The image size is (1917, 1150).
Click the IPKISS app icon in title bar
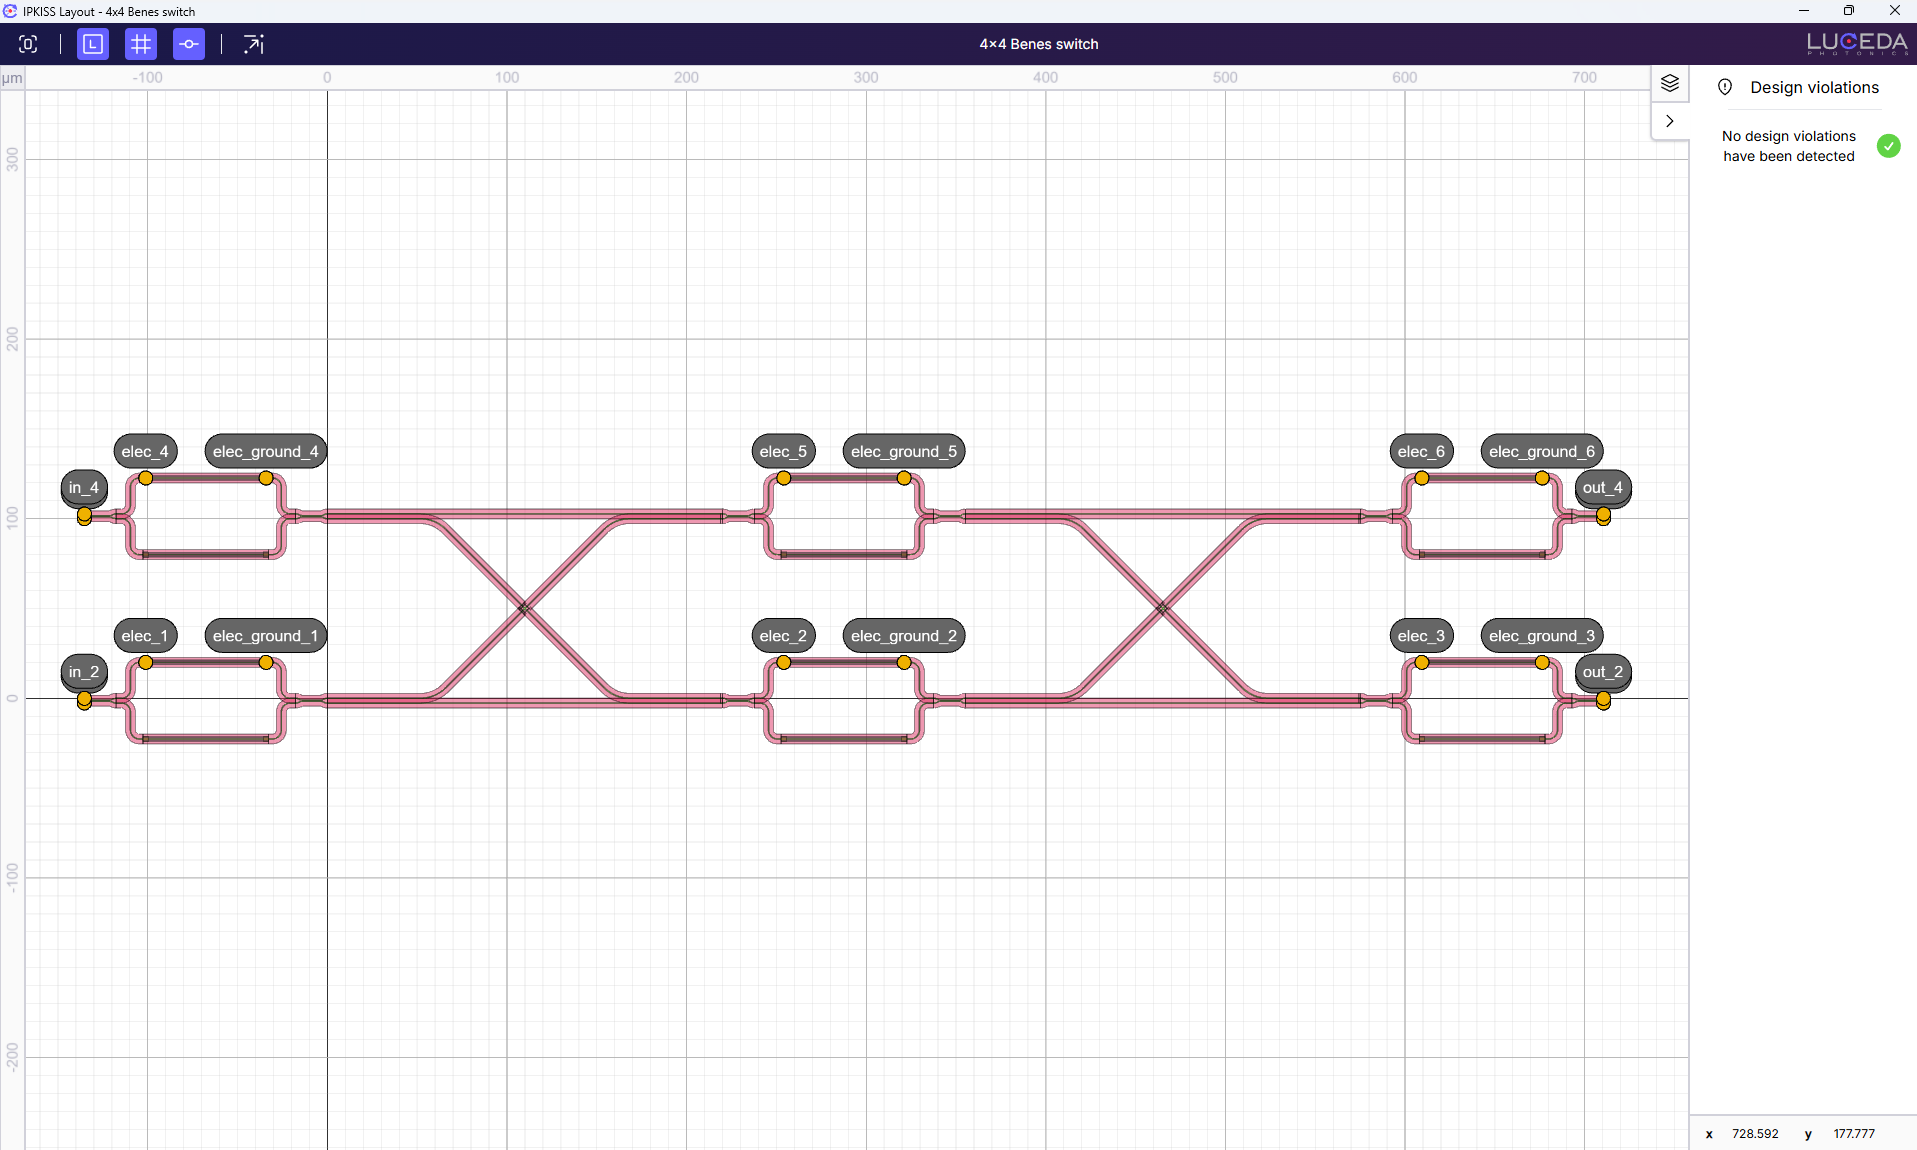(x=10, y=11)
